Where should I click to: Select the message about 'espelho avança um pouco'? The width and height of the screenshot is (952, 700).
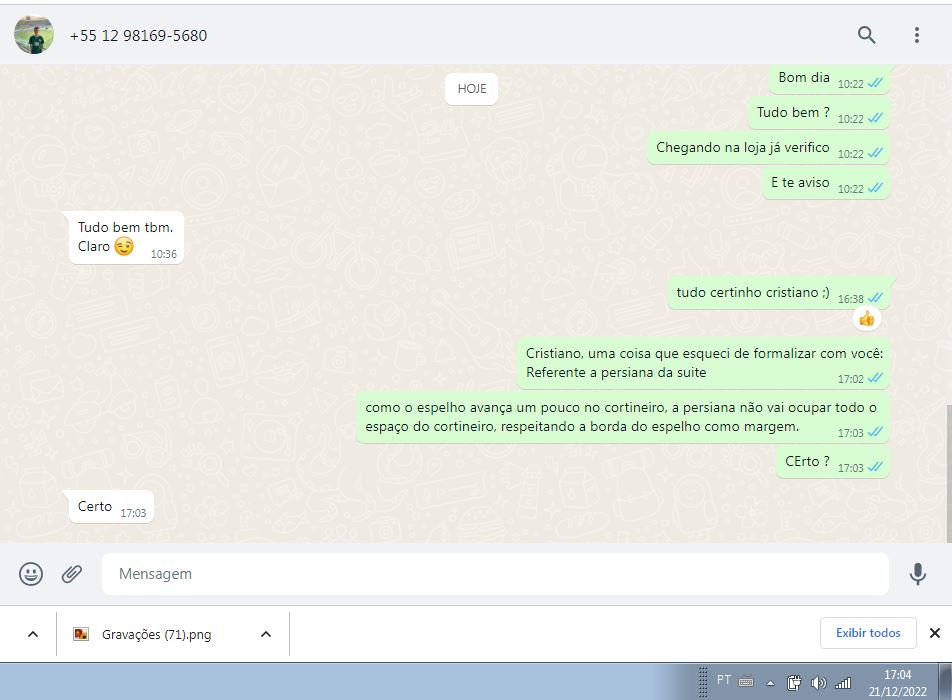click(622, 418)
